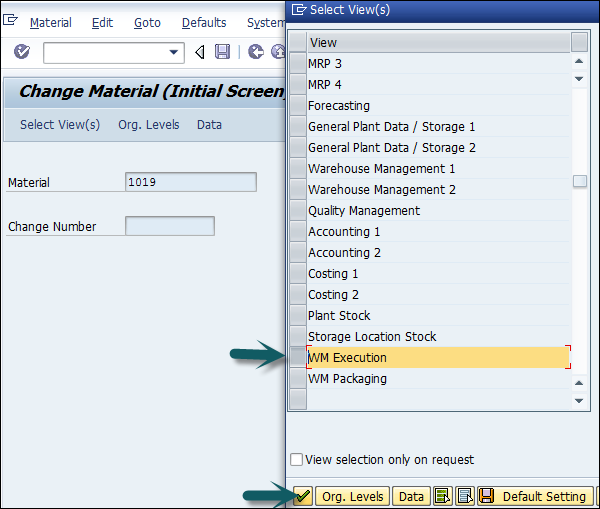This screenshot has width=600, height=509.
Task: Click the Change Number input field
Action: point(169,226)
